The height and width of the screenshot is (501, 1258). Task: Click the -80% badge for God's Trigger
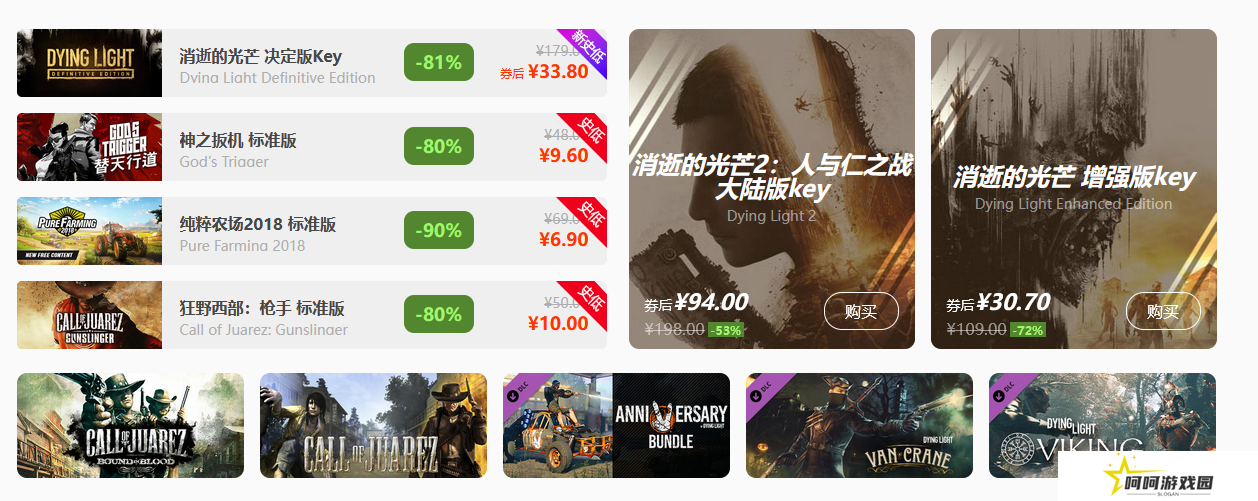[439, 146]
